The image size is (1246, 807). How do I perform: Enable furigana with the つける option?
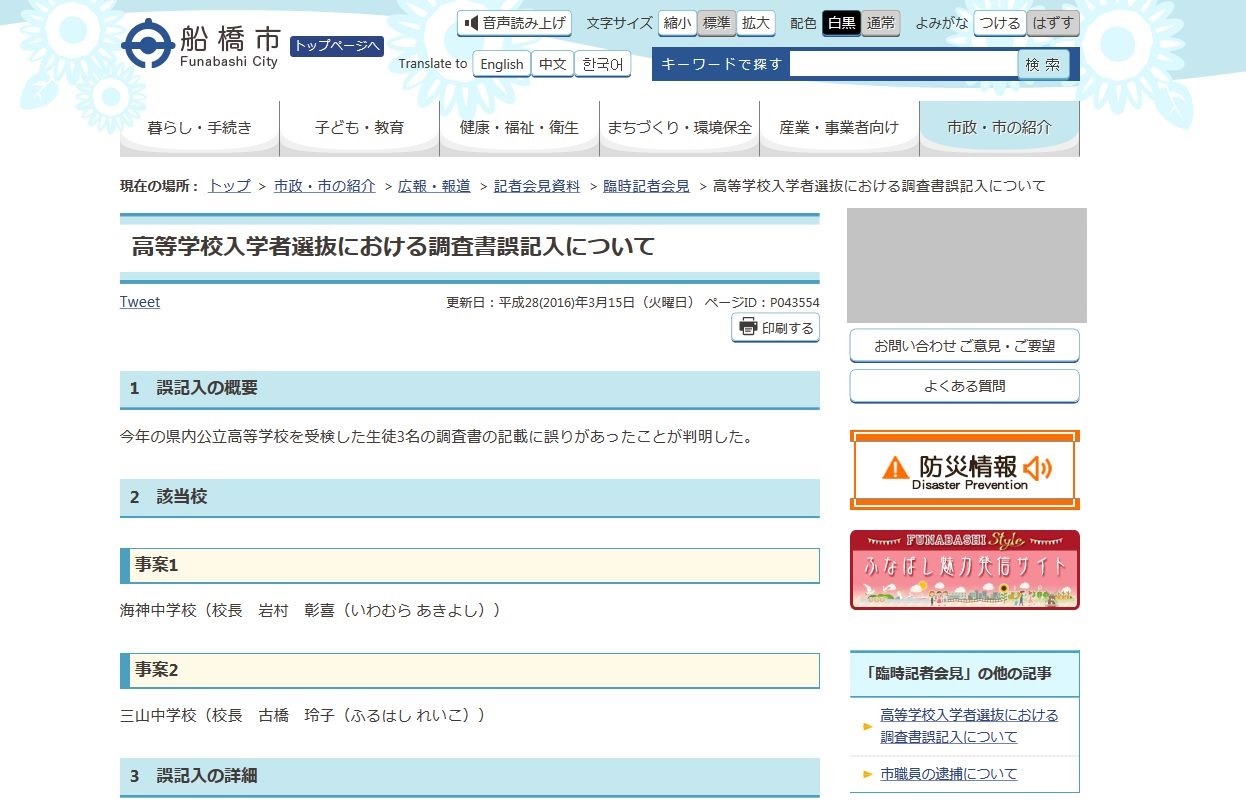tap(999, 23)
